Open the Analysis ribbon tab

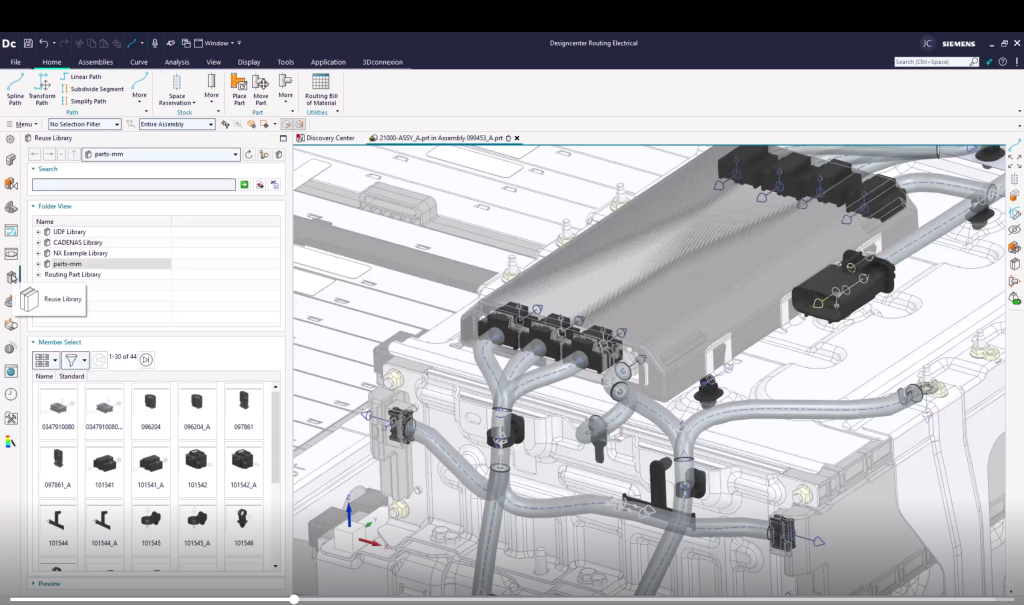tap(176, 62)
